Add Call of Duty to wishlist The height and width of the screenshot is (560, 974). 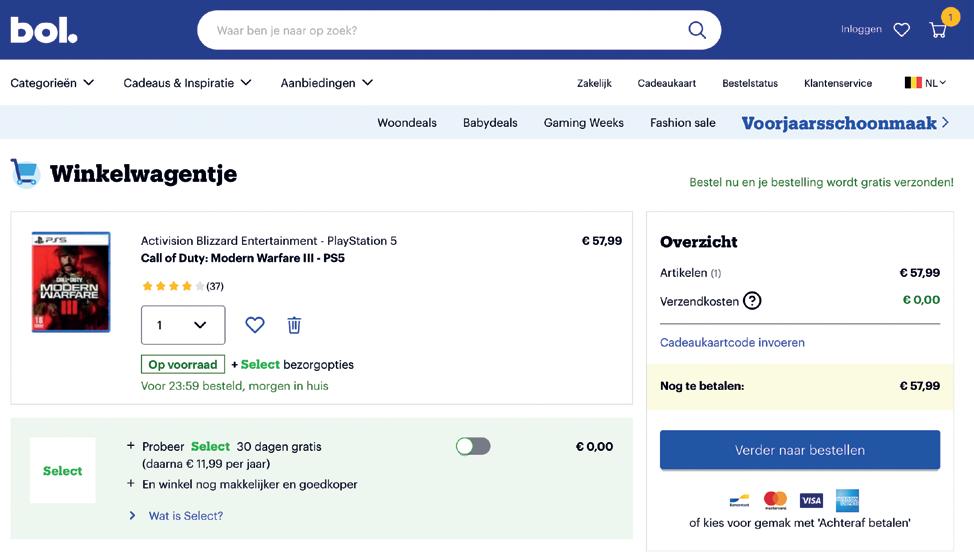pyautogui.click(x=255, y=325)
